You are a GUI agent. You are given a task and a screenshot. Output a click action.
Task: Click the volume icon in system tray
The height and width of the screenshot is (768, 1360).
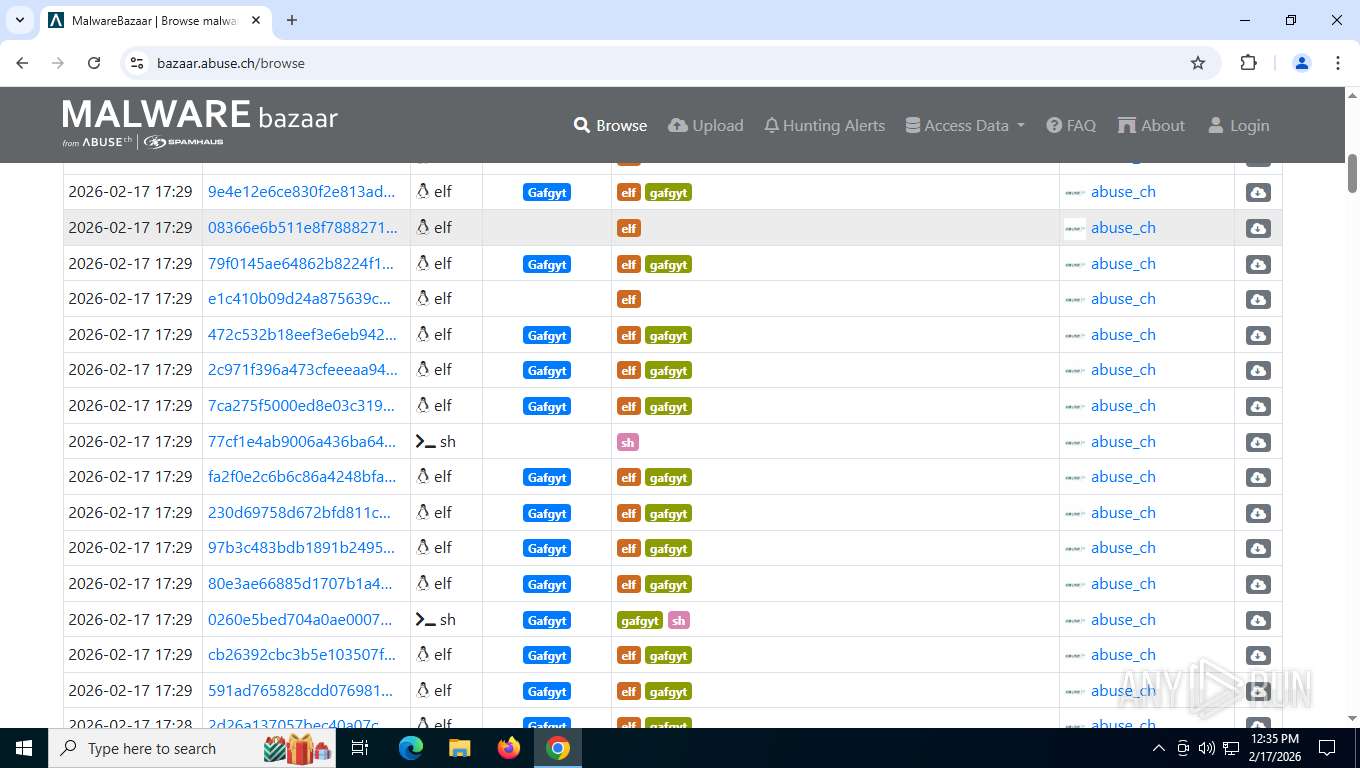[1206, 748]
